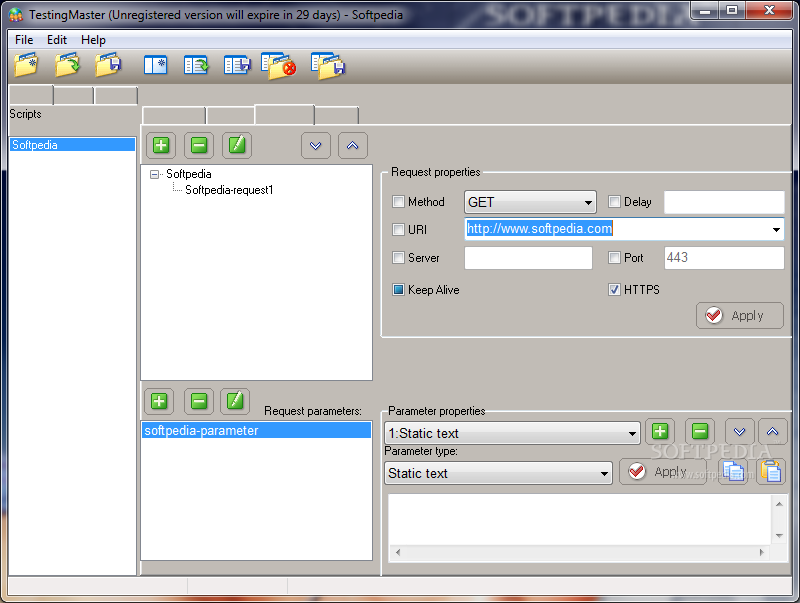
Task: Move request up with chevron button
Action: pyautogui.click(x=353, y=145)
